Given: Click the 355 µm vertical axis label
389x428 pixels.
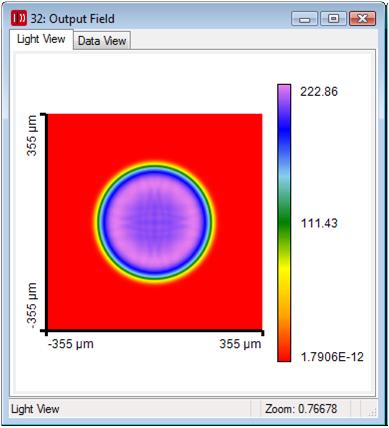Looking at the screenshot, I should click(32, 136).
